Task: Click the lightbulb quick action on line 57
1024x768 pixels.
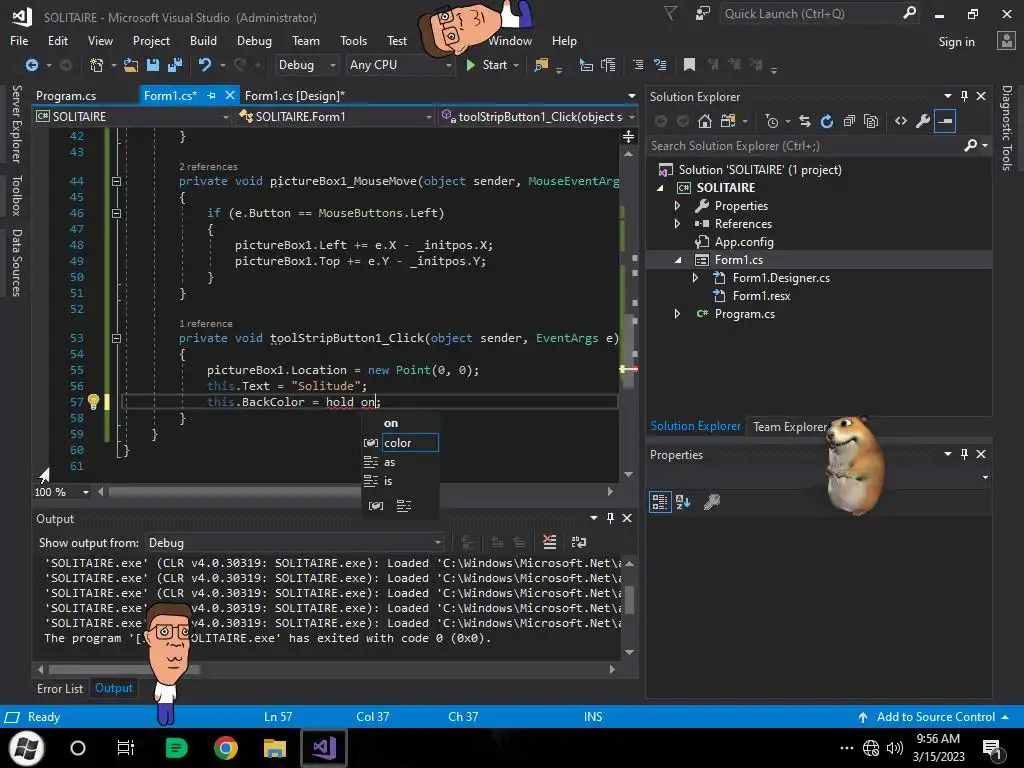Action: (x=93, y=402)
